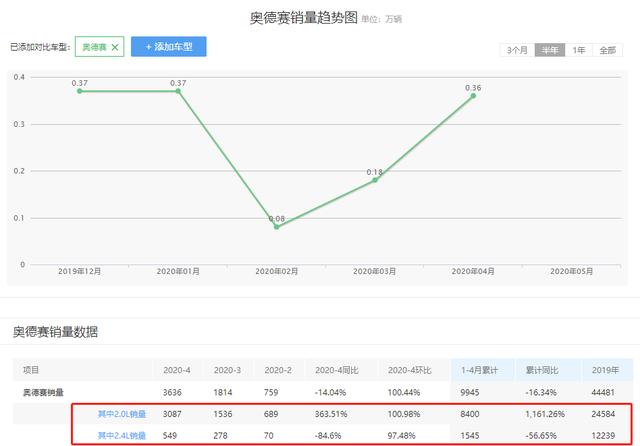Click the 2020-4环比 column header
The height and width of the screenshot is (446, 640).
point(409,370)
